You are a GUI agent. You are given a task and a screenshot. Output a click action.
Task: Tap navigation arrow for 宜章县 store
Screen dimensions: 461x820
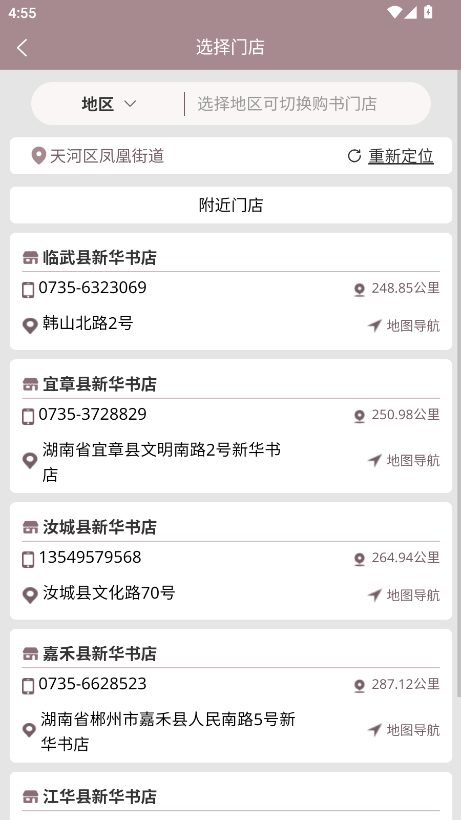374,460
